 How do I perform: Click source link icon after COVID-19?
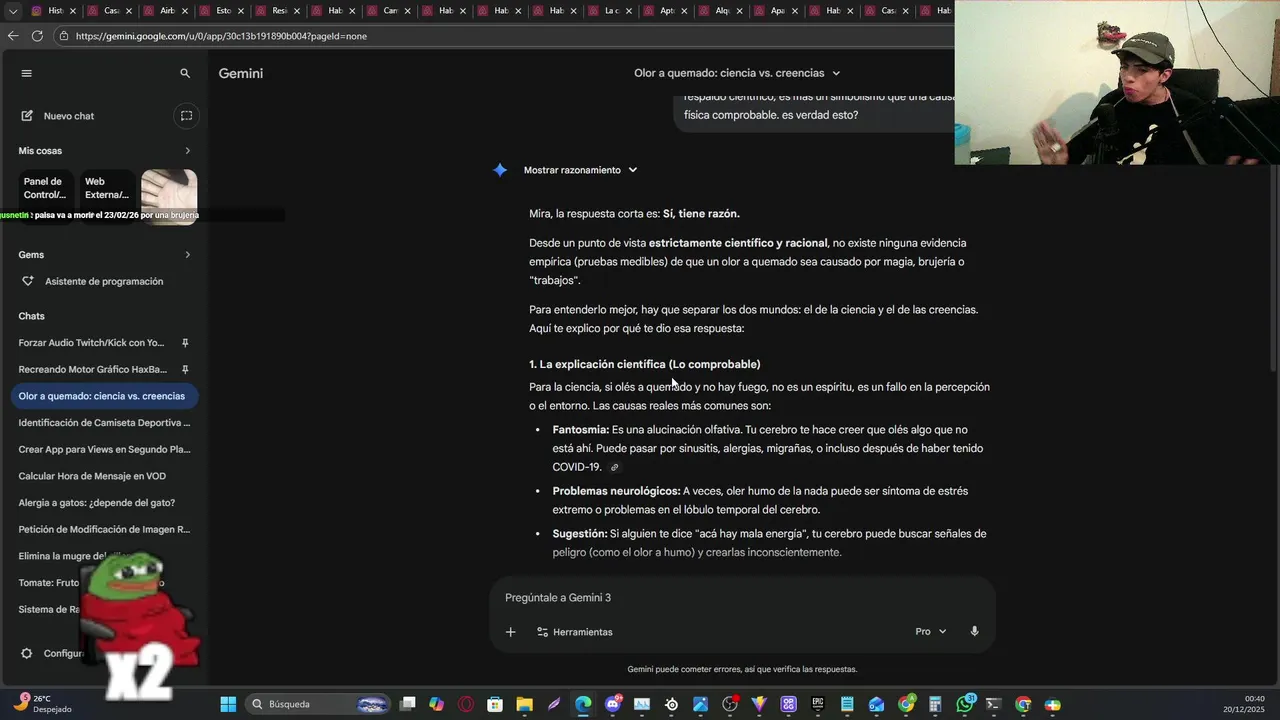(615, 467)
